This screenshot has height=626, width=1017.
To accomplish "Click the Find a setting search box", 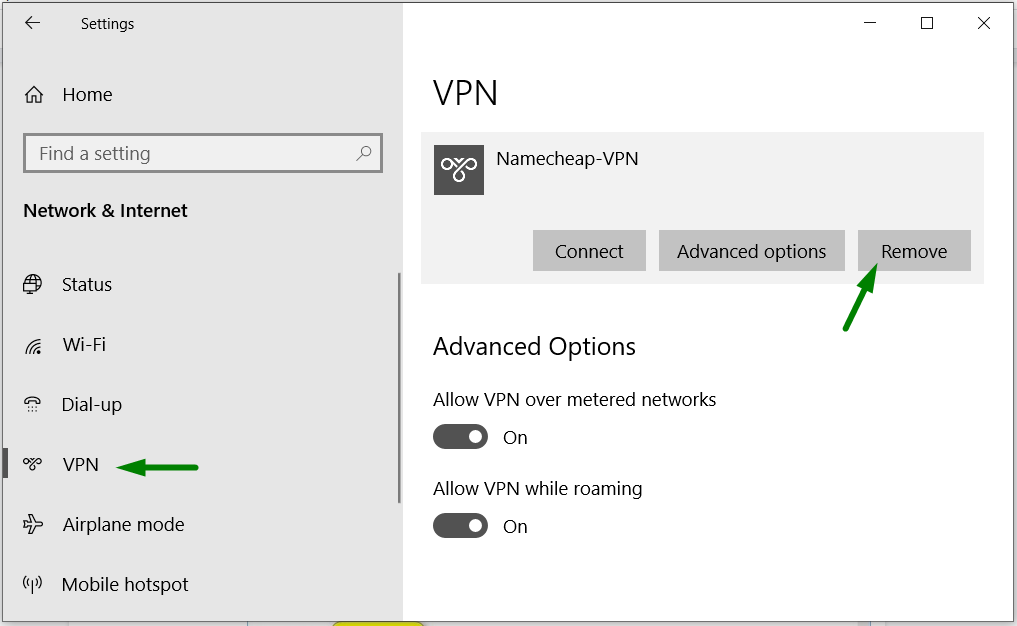I will 202,153.
